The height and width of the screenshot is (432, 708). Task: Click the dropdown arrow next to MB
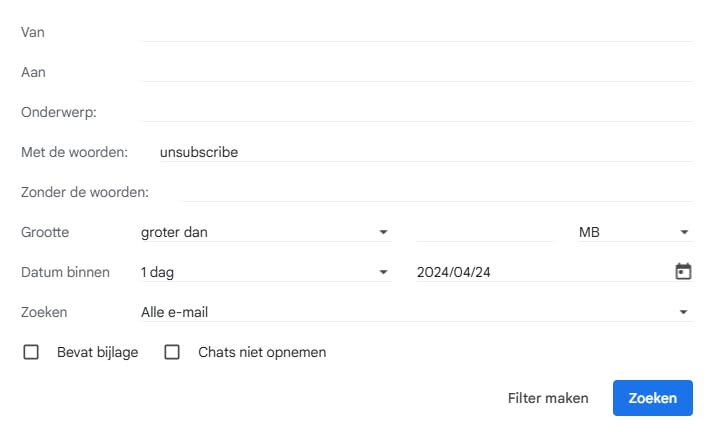(x=684, y=232)
